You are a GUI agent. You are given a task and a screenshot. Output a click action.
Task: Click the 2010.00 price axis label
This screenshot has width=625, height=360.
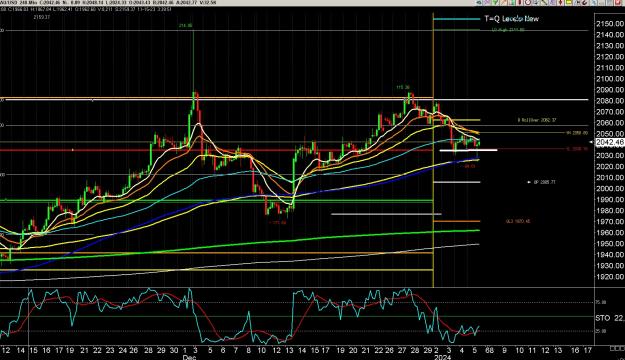tap(610, 177)
